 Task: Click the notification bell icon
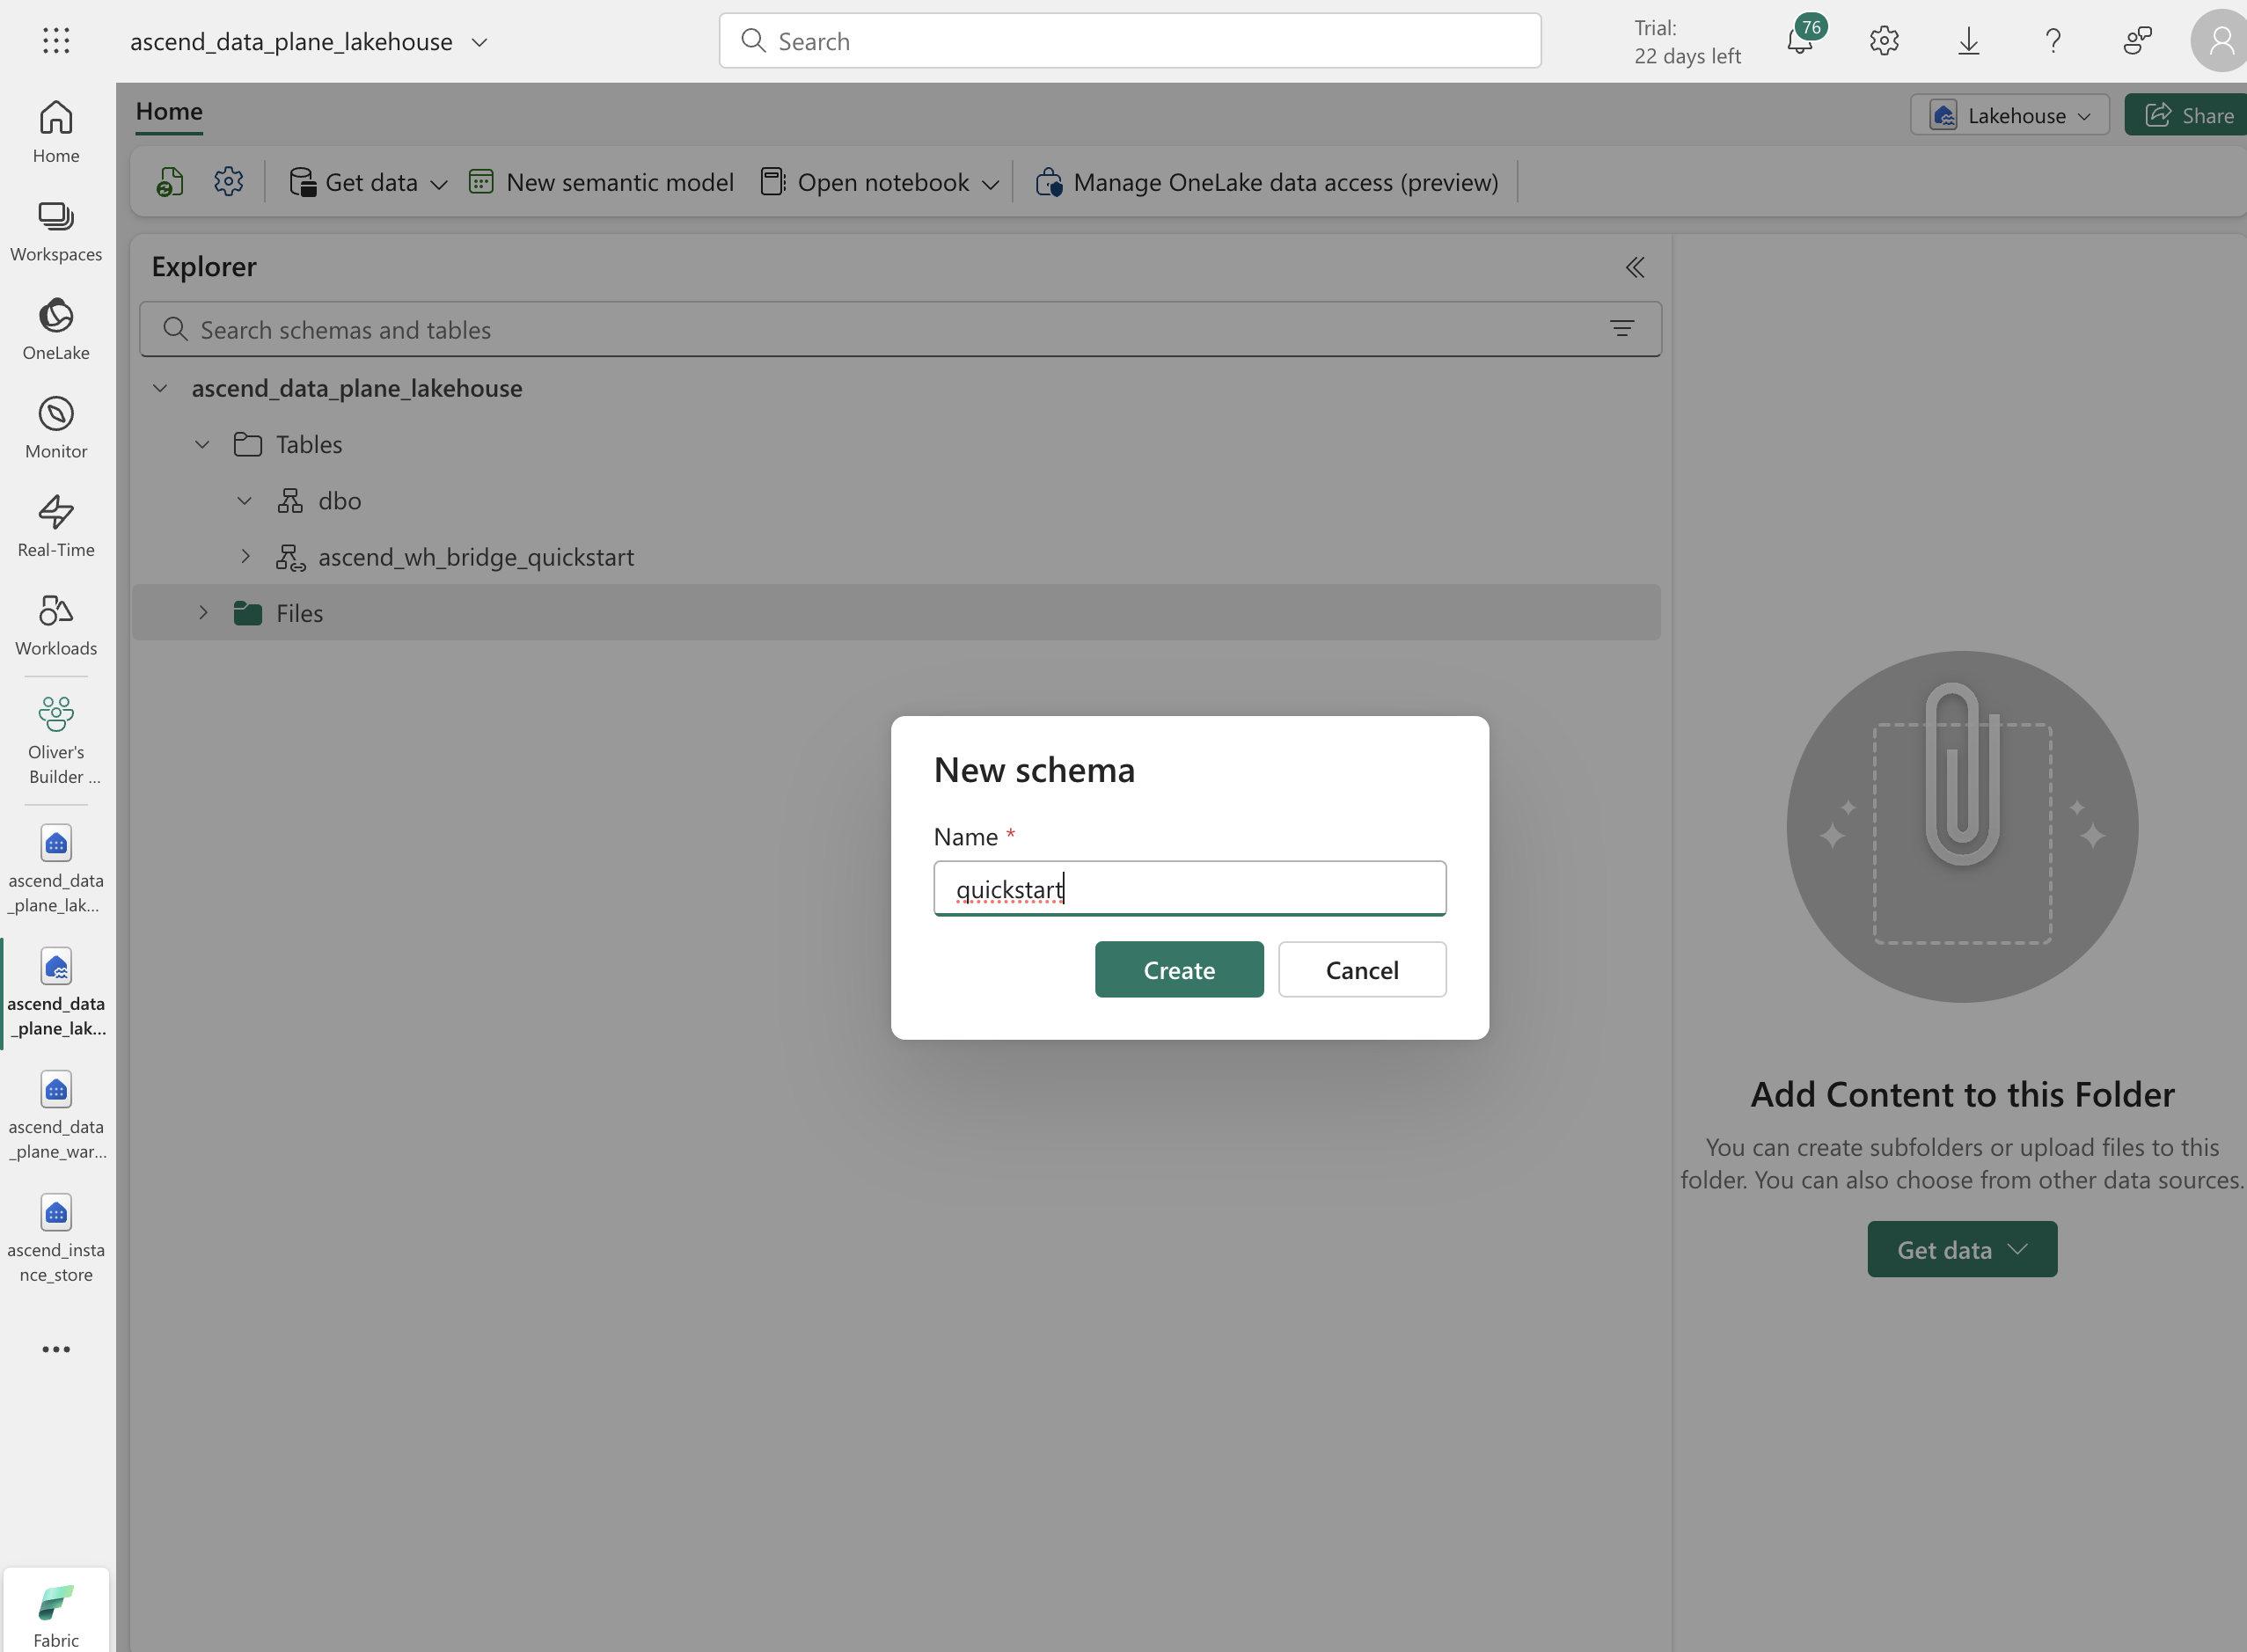coord(1798,40)
